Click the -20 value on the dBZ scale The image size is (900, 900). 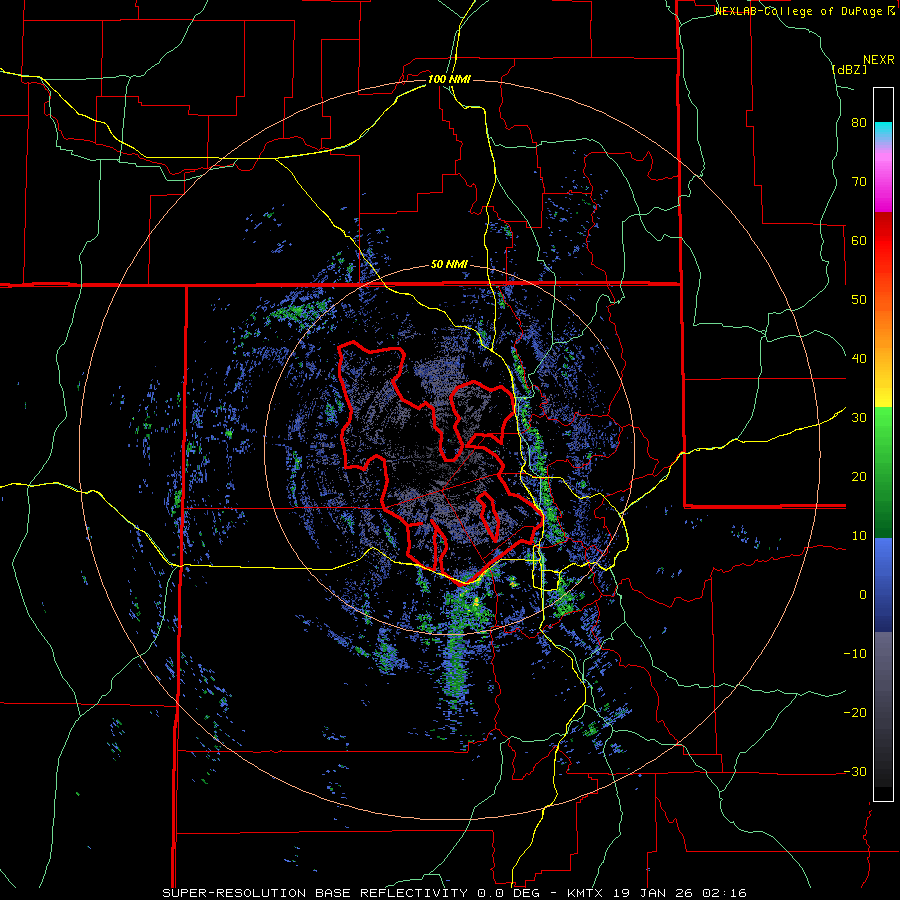(x=855, y=712)
